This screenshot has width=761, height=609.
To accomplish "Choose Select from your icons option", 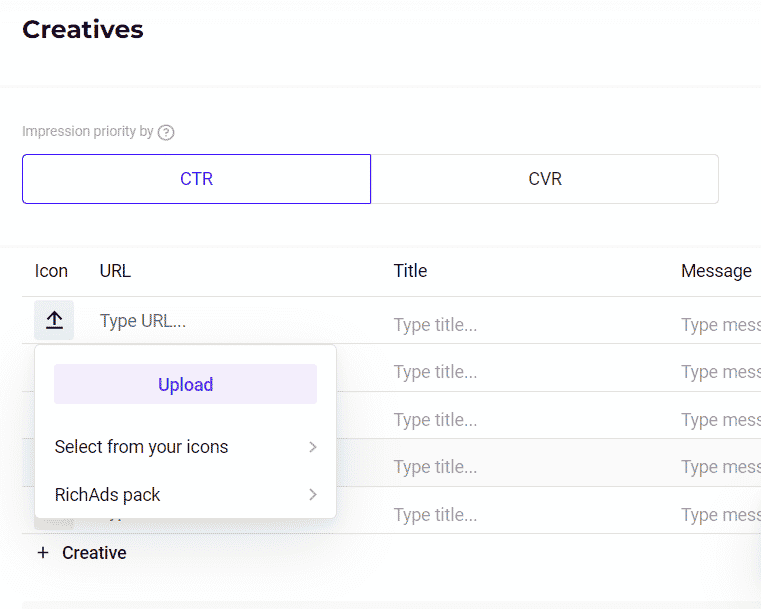I will (142, 447).
